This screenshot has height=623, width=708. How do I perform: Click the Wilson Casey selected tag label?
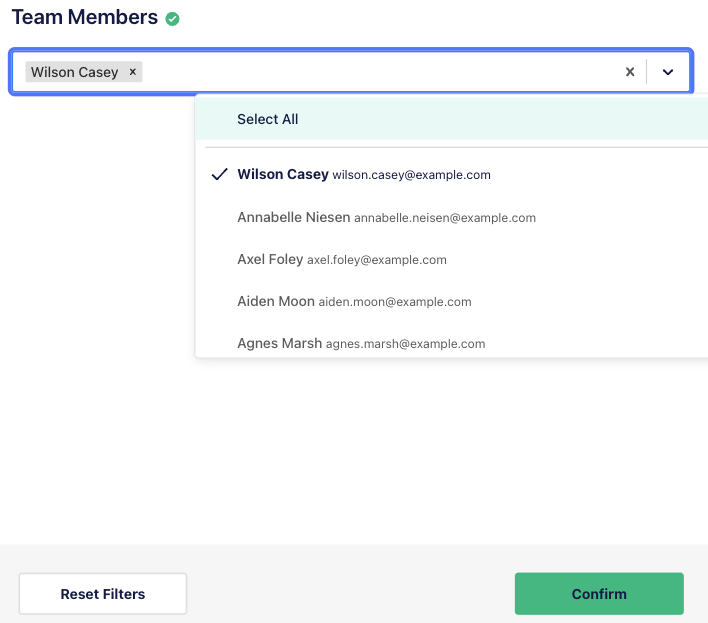(74, 72)
